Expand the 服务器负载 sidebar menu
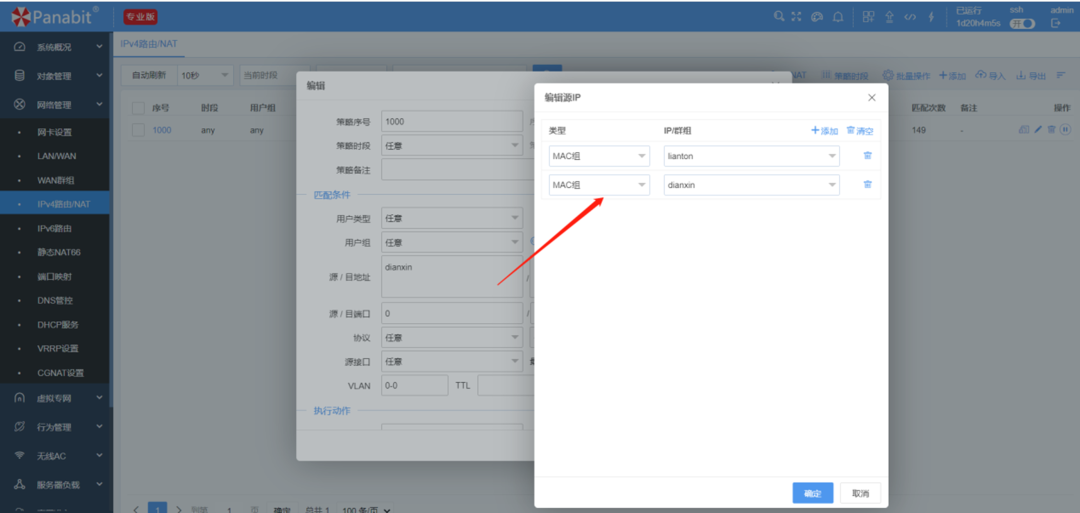This screenshot has width=1080, height=513. 56,484
